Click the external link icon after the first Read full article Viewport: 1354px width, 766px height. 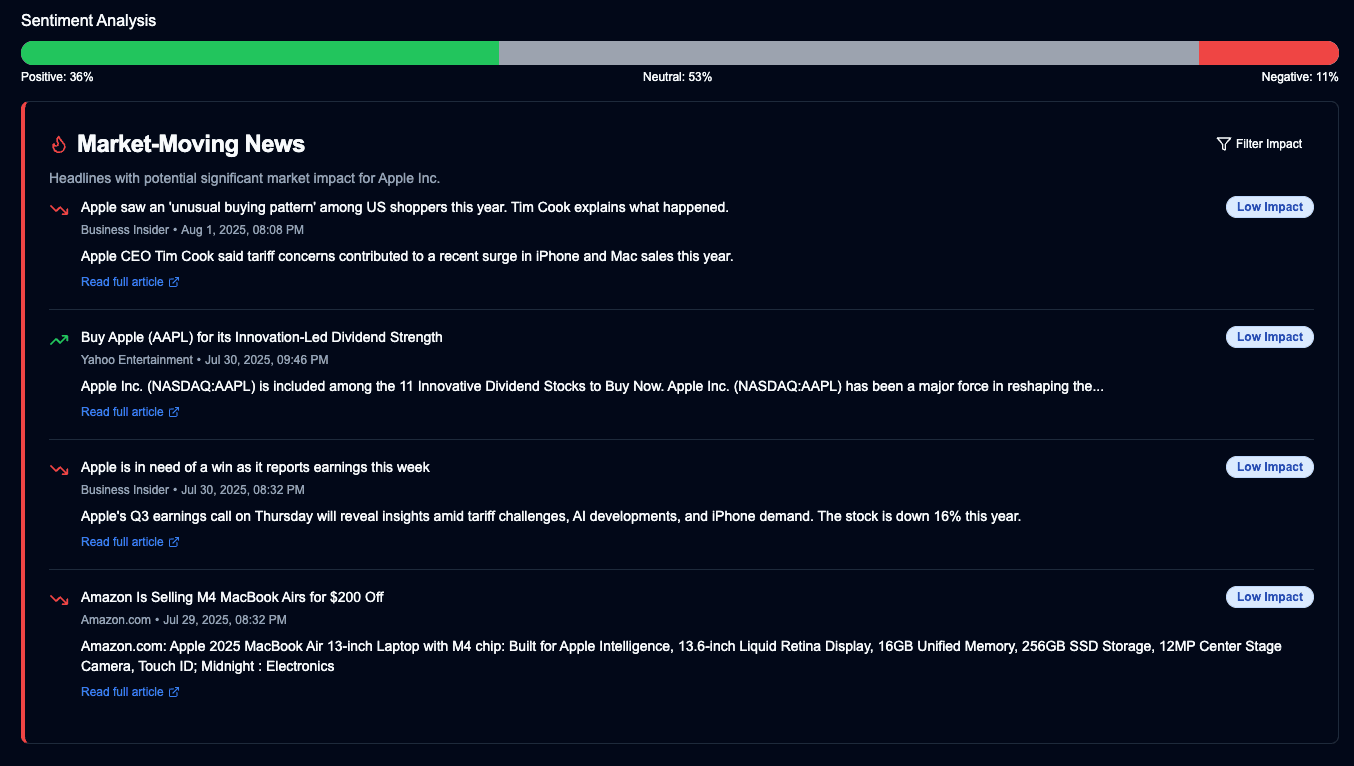173,282
